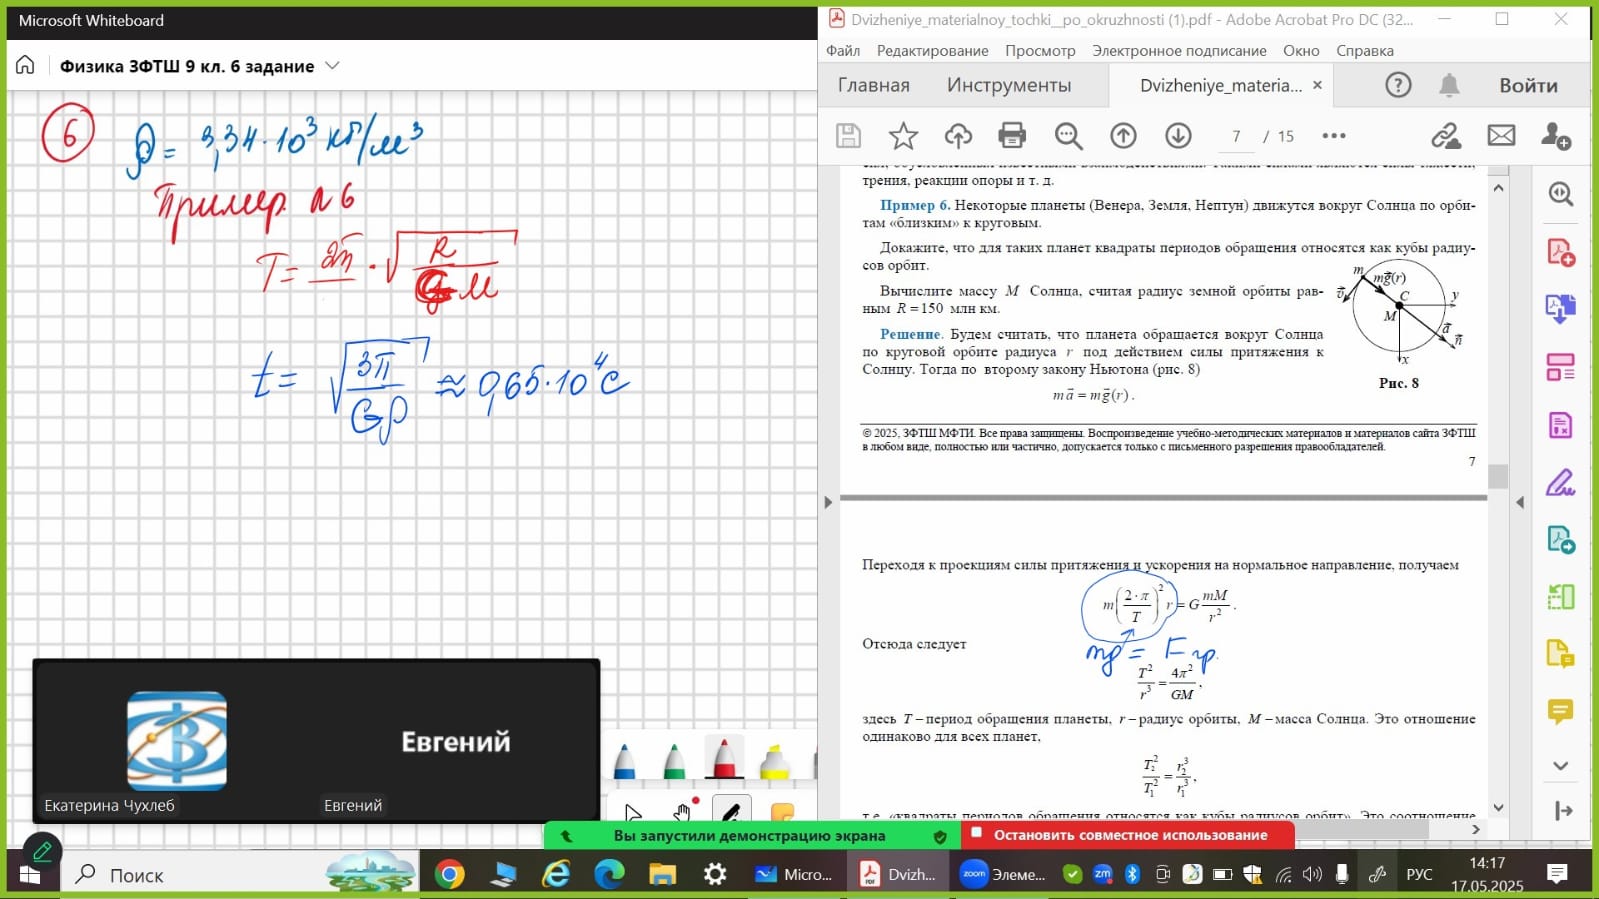Open the Fill & Sign pen tool
Viewport: 1599px width, 899px height.
1560,483
